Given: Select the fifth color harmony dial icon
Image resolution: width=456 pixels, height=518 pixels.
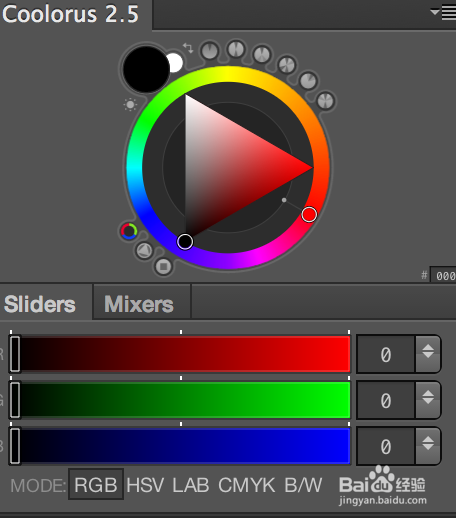Looking at the screenshot, I should [308, 81].
